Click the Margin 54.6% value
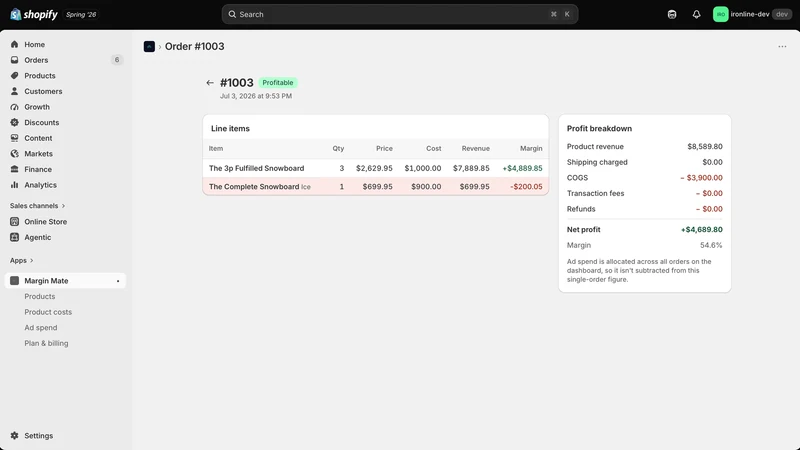Image resolution: width=800 pixels, height=450 pixels. 711,245
